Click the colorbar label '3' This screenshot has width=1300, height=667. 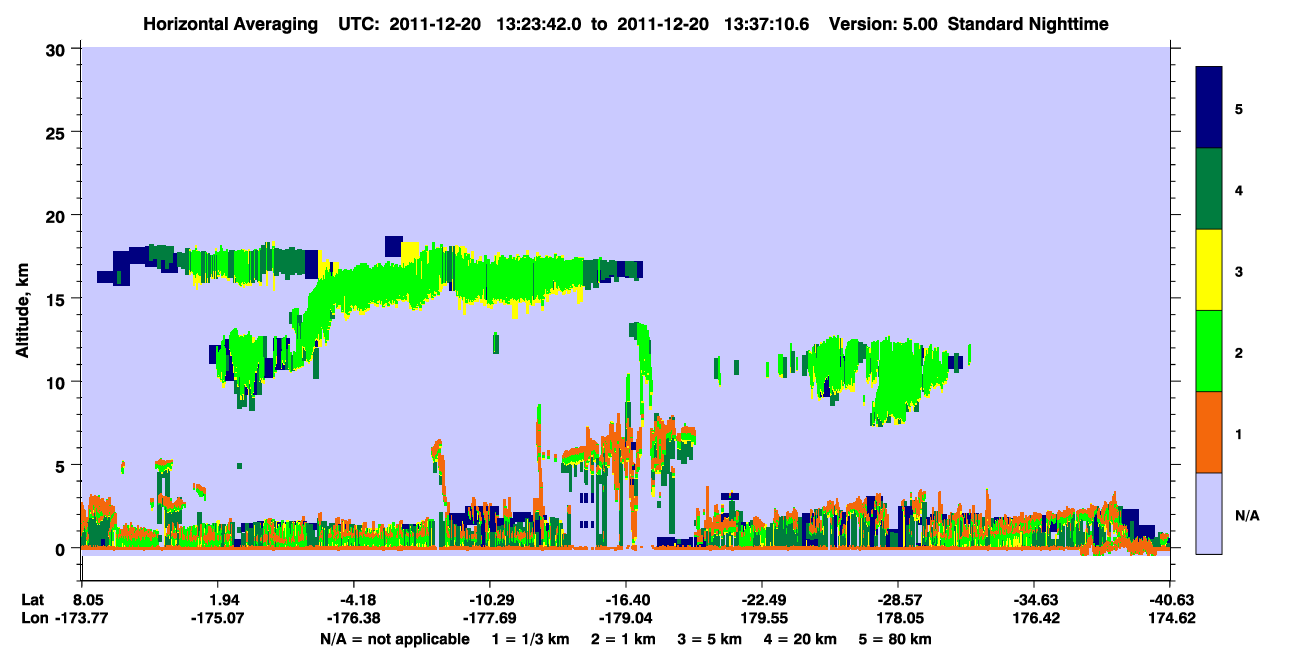tap(1239, 271)
